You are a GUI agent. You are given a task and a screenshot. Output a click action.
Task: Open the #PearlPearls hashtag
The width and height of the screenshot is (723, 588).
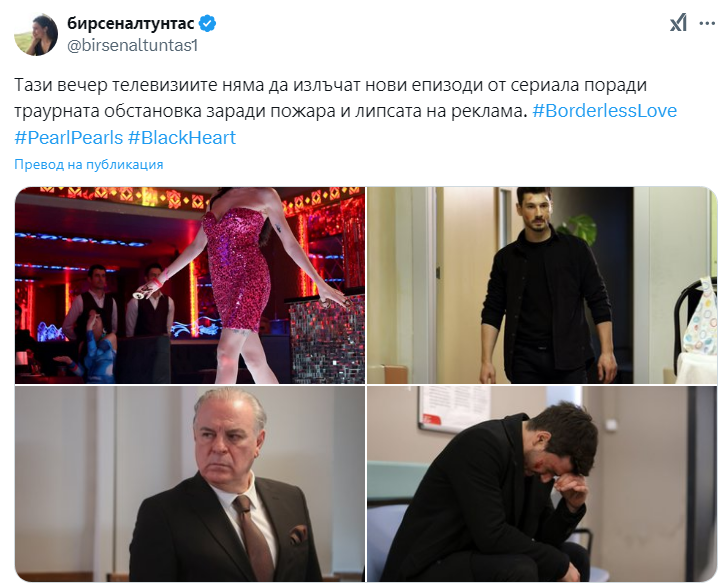pos(69,137)
